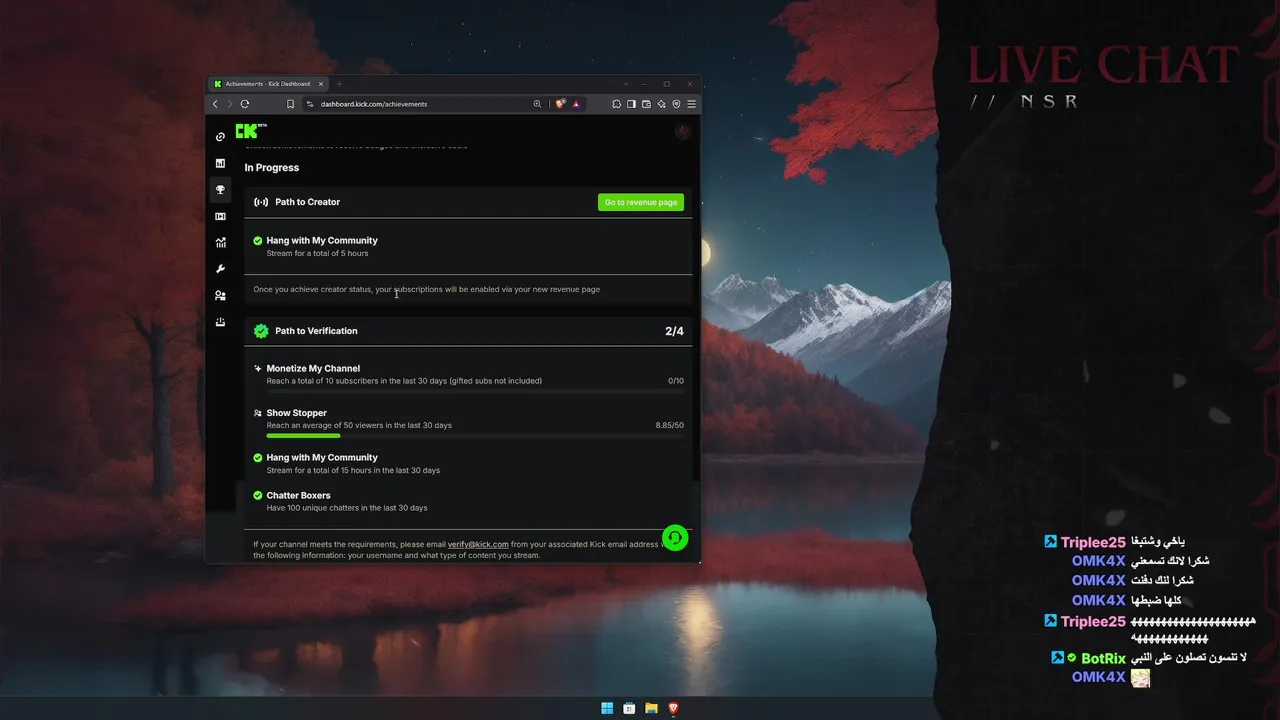Viewport: 1280px width, 720px height.
Task: Click Go to revenue page button
Action: 641,202
